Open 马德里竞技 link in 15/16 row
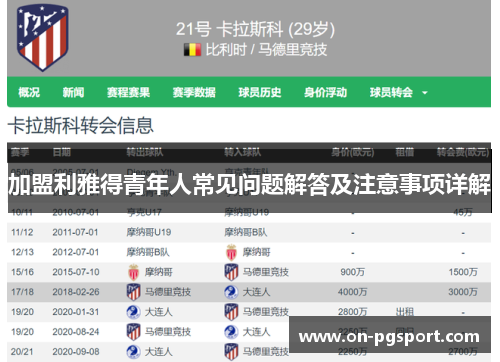 (265, 272)
